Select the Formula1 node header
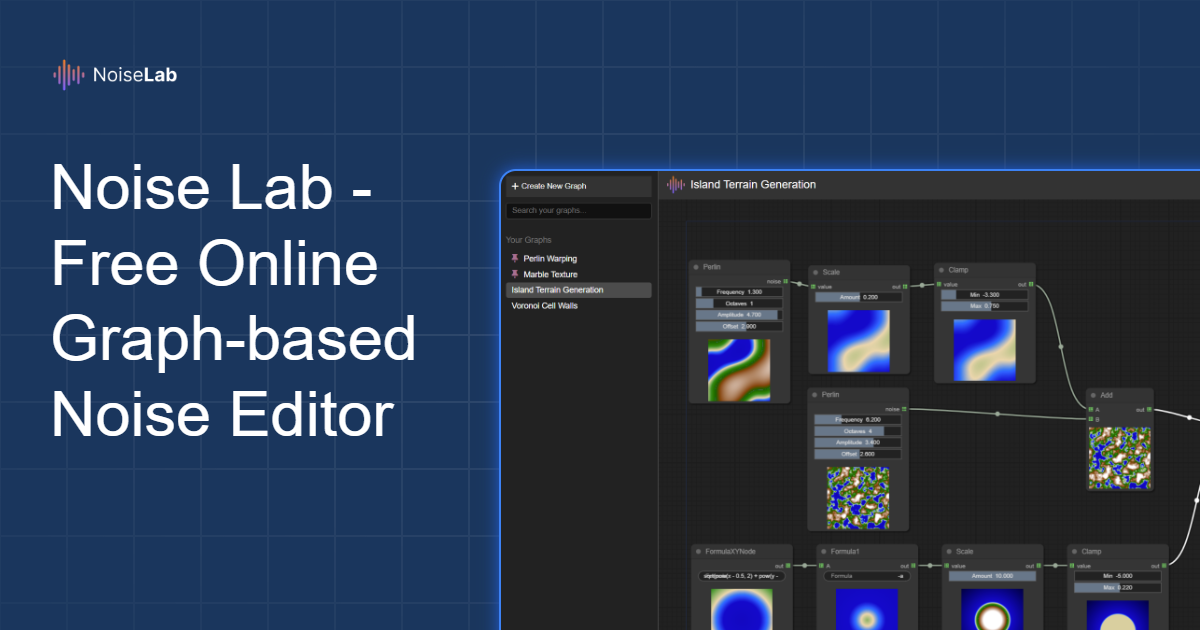The image size is (1200, 630). point(866,551)
